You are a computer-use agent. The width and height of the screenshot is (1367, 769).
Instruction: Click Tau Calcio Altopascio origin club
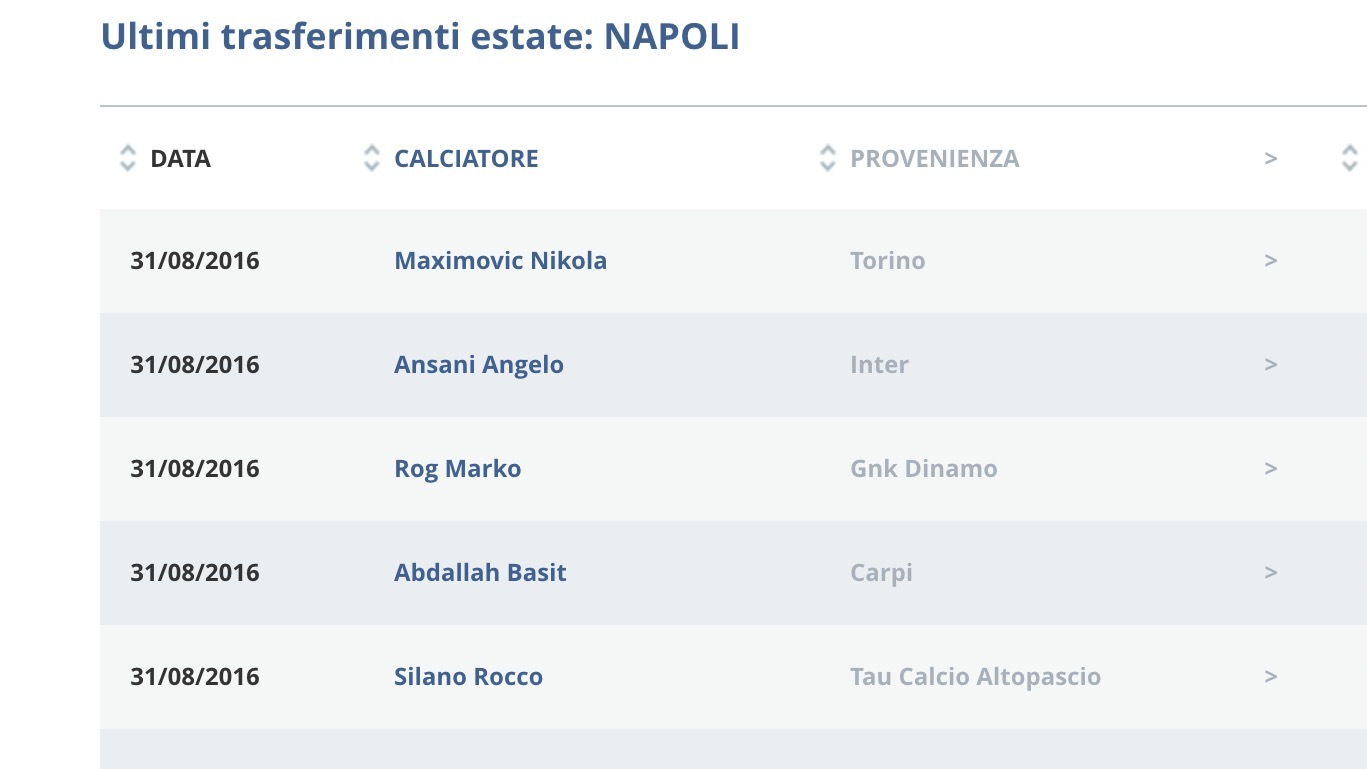click(x=975, y=677)
